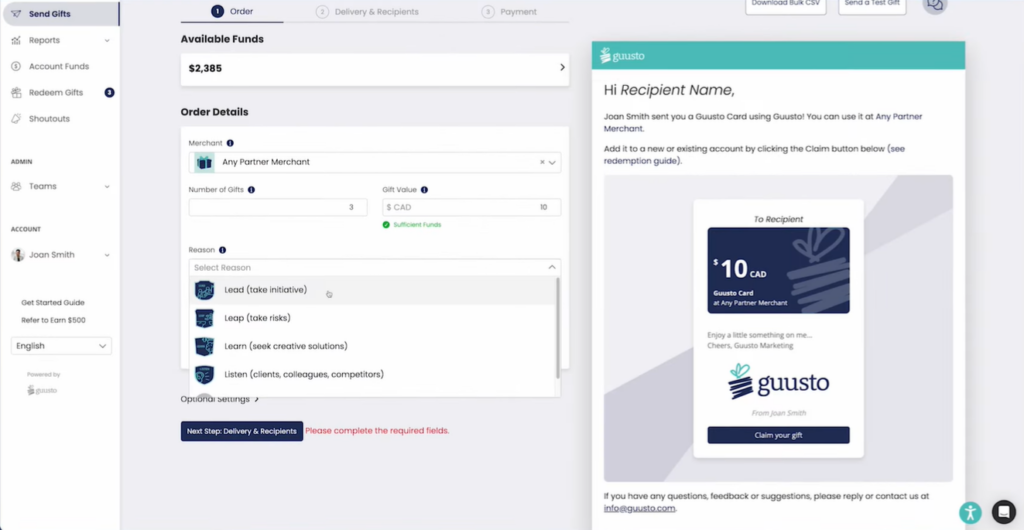Click the Reports chart icon in sidebar

click(x=16, y=40)
